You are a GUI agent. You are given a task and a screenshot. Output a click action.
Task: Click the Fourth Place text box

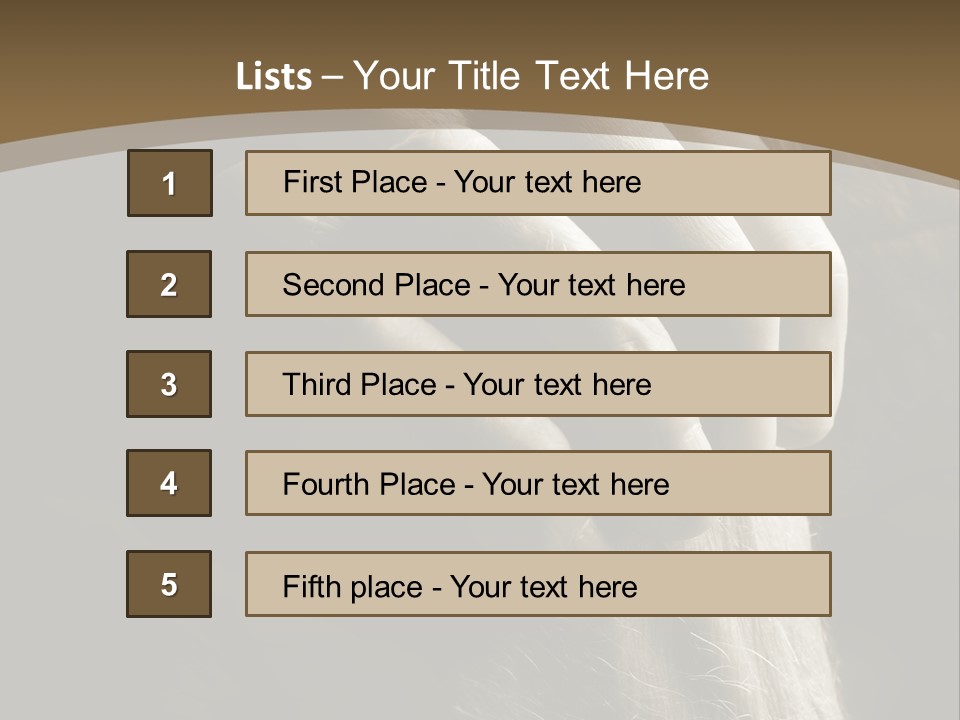[538, 483]
